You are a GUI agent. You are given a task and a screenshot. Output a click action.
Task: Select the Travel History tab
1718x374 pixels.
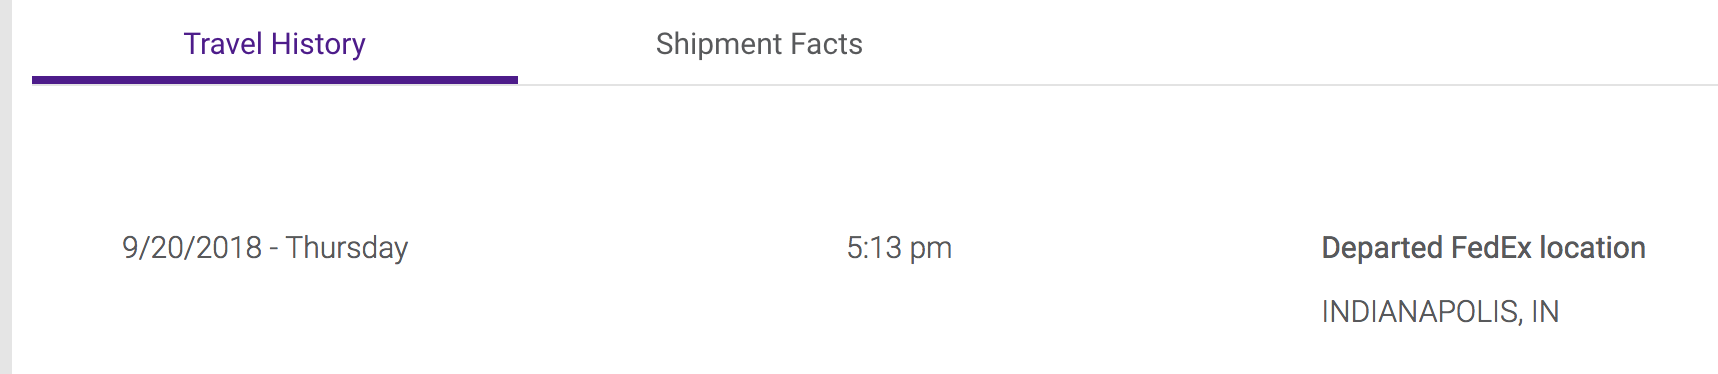(275, 44)
